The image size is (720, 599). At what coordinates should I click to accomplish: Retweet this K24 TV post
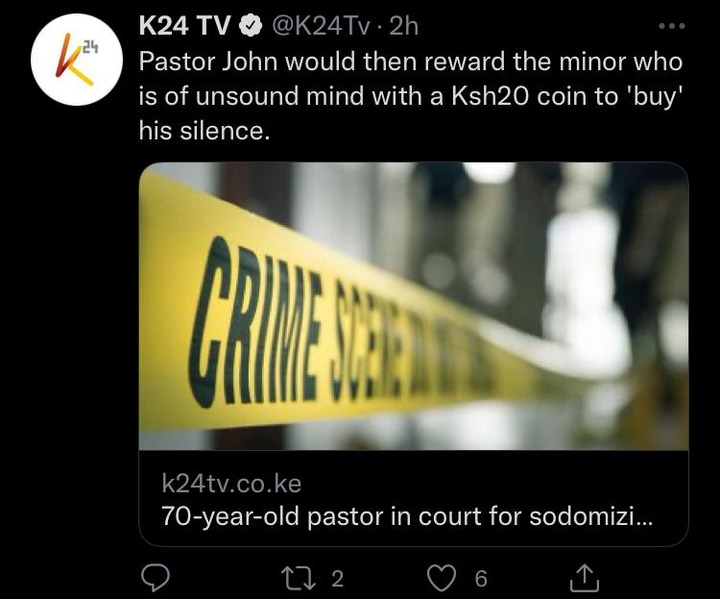(x=299, y=578)
